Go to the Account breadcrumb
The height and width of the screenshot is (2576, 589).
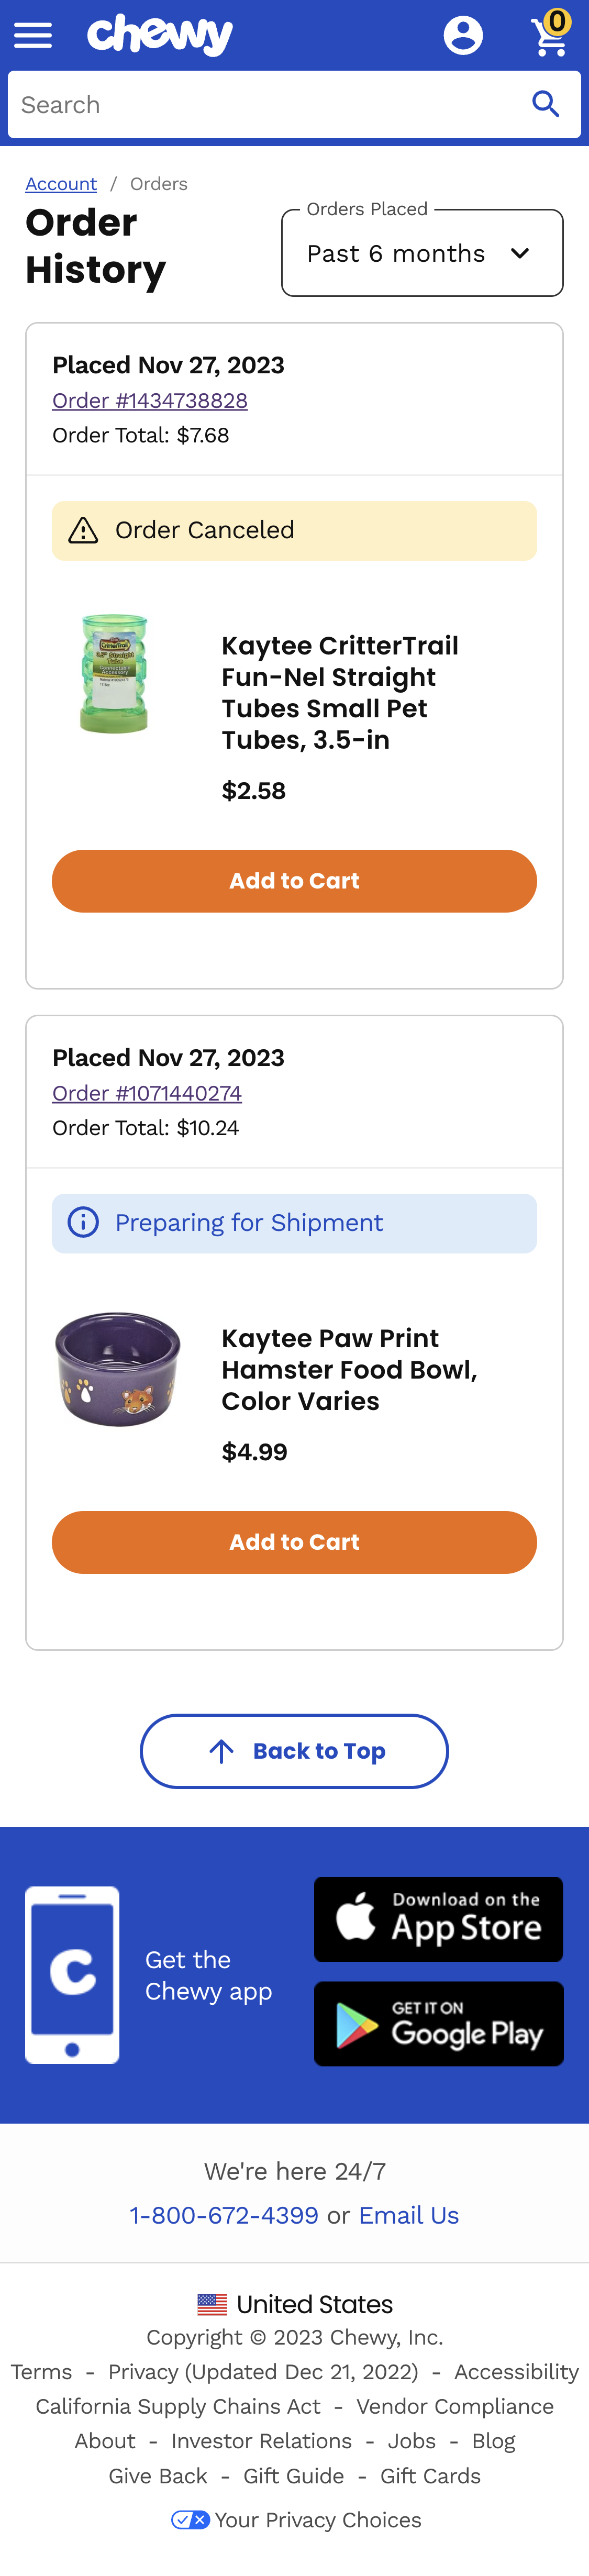pos(61,183)
